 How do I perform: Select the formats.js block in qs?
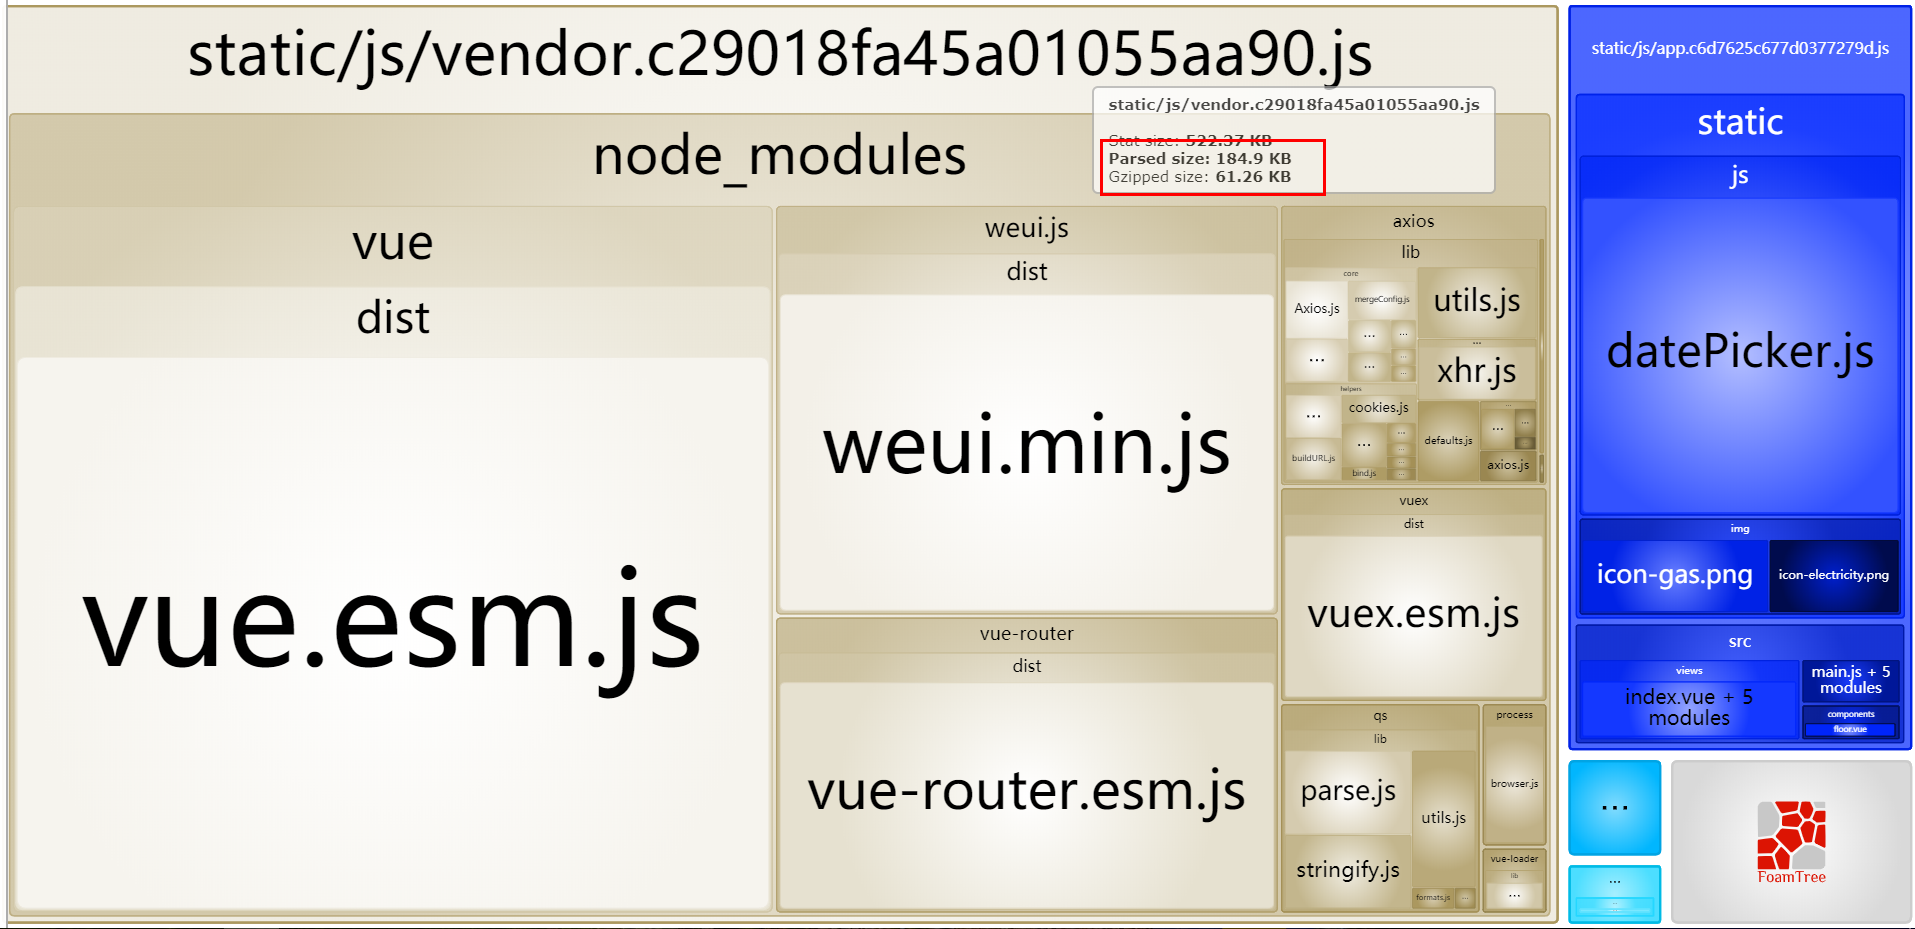[x=1433, y=898]
